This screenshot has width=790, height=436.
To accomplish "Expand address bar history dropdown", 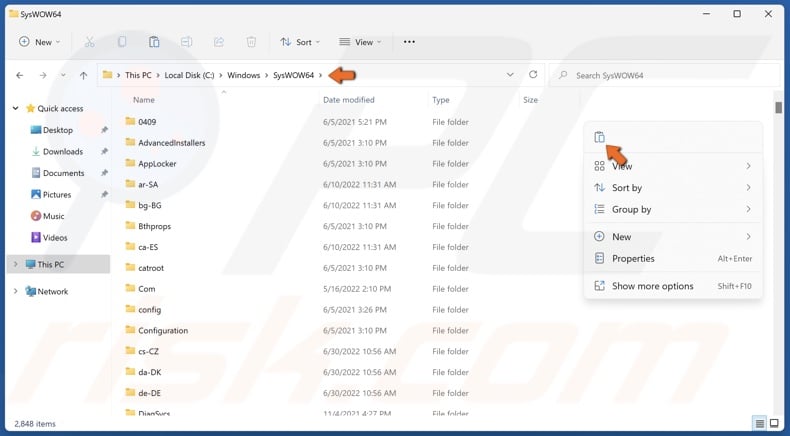I will 510,75.
